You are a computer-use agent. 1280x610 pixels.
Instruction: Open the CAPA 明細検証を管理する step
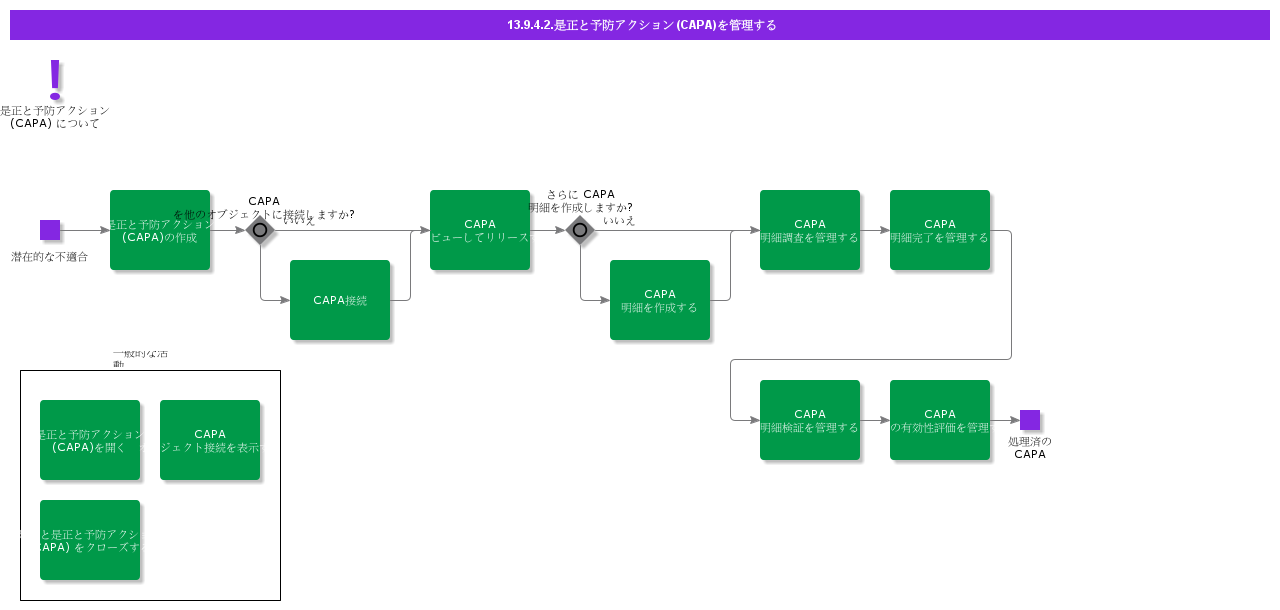coord(810,420)
